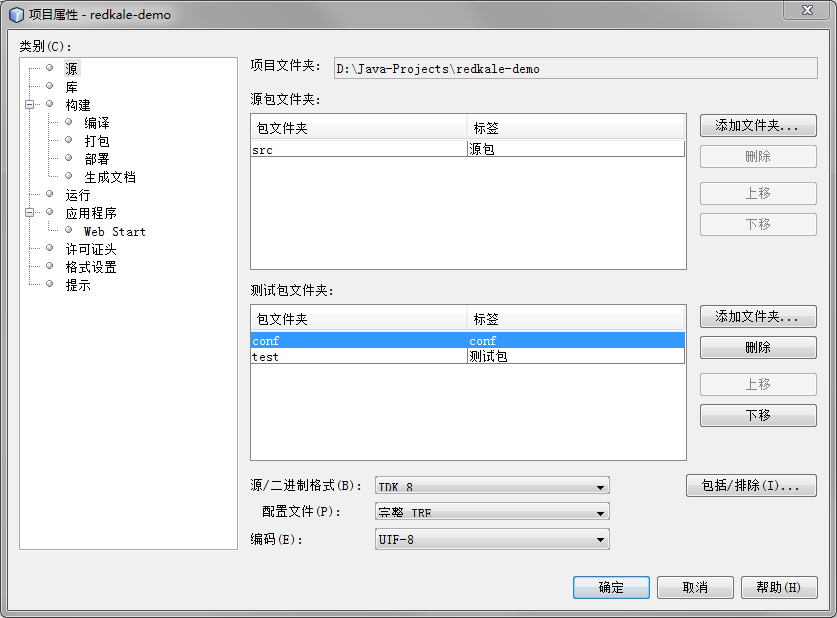This screenshot has height=618, width=837.
Task: Select the 生成文档 tree item
Action: [109, 177]
